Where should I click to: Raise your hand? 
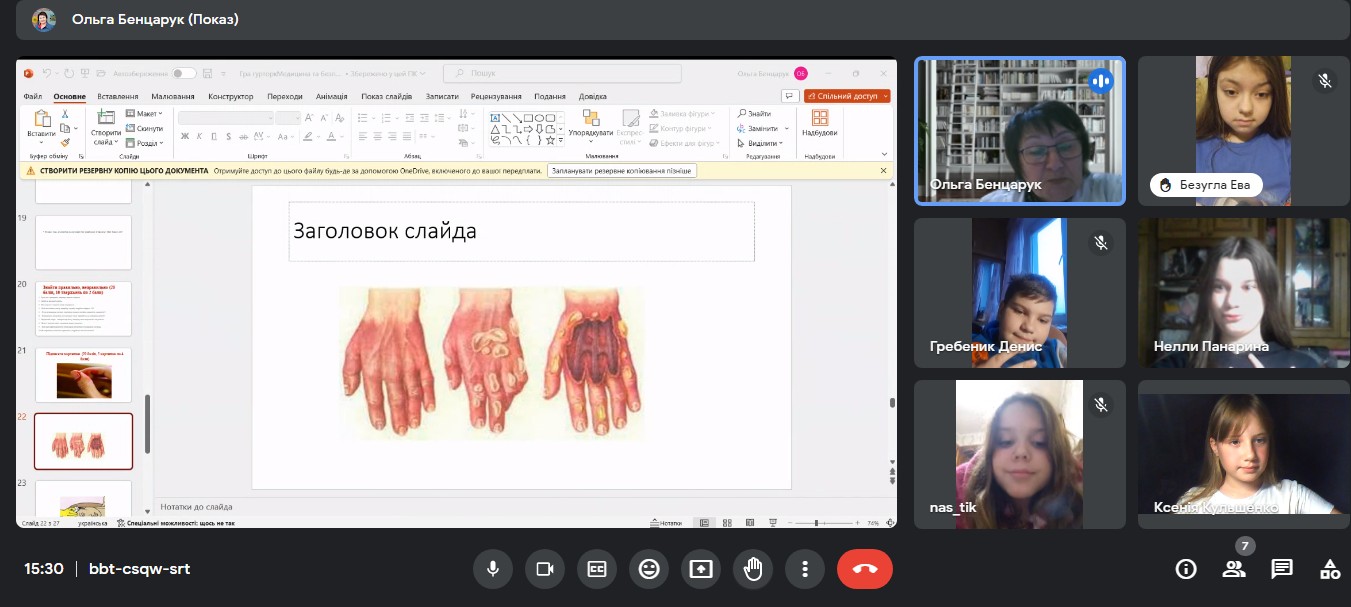coord(753,569)
